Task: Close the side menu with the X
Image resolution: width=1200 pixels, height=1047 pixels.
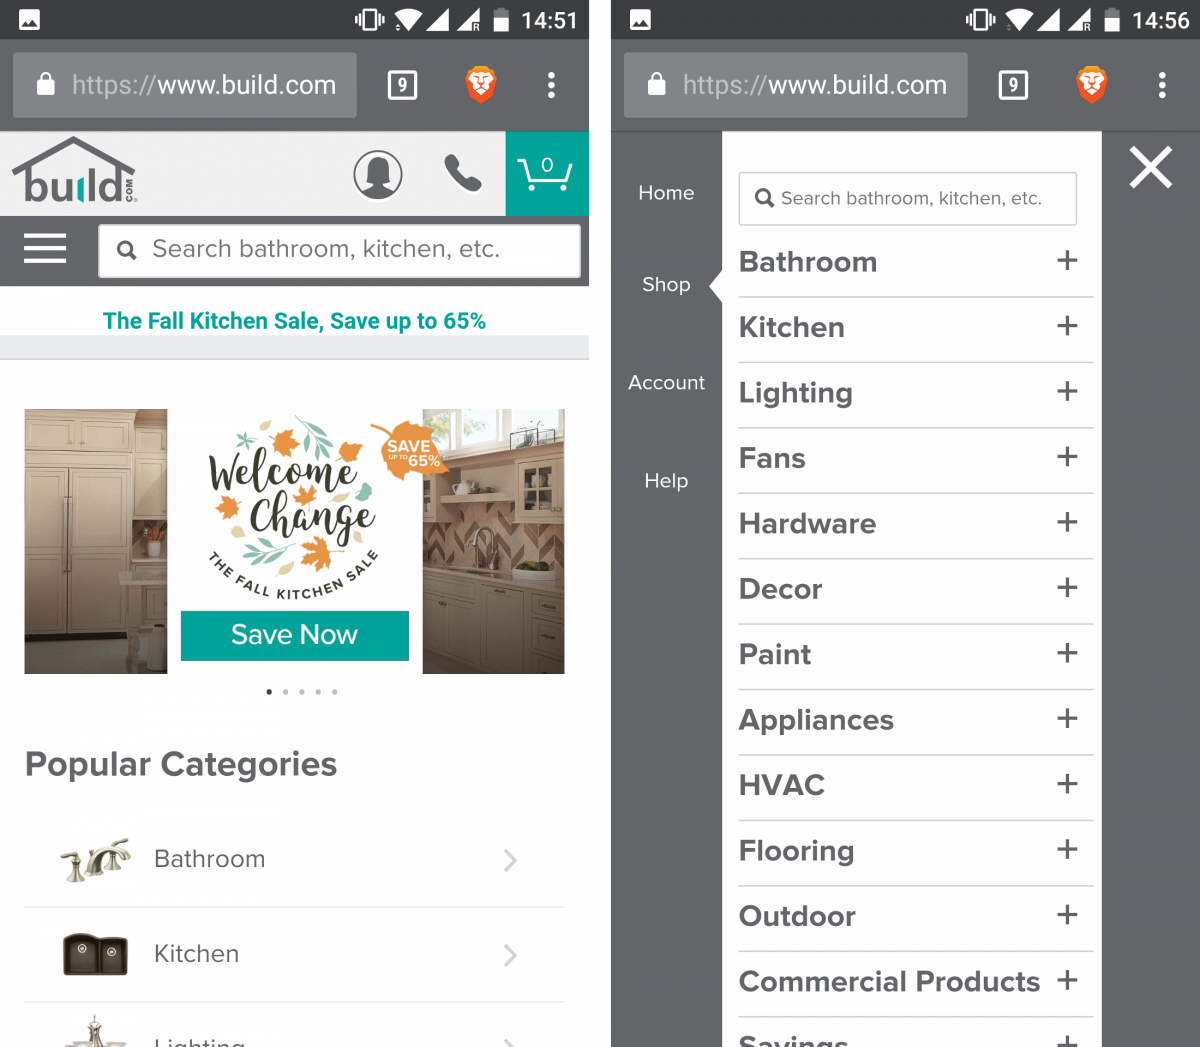Action: click(1151, 167)
